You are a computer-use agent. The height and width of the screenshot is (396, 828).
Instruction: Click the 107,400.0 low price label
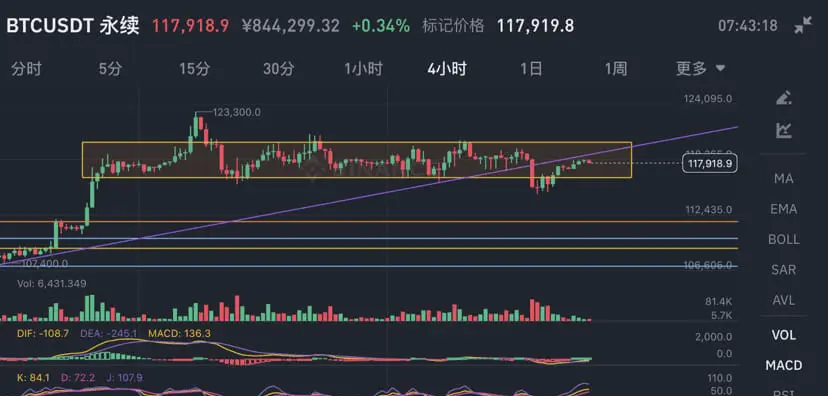44,263
